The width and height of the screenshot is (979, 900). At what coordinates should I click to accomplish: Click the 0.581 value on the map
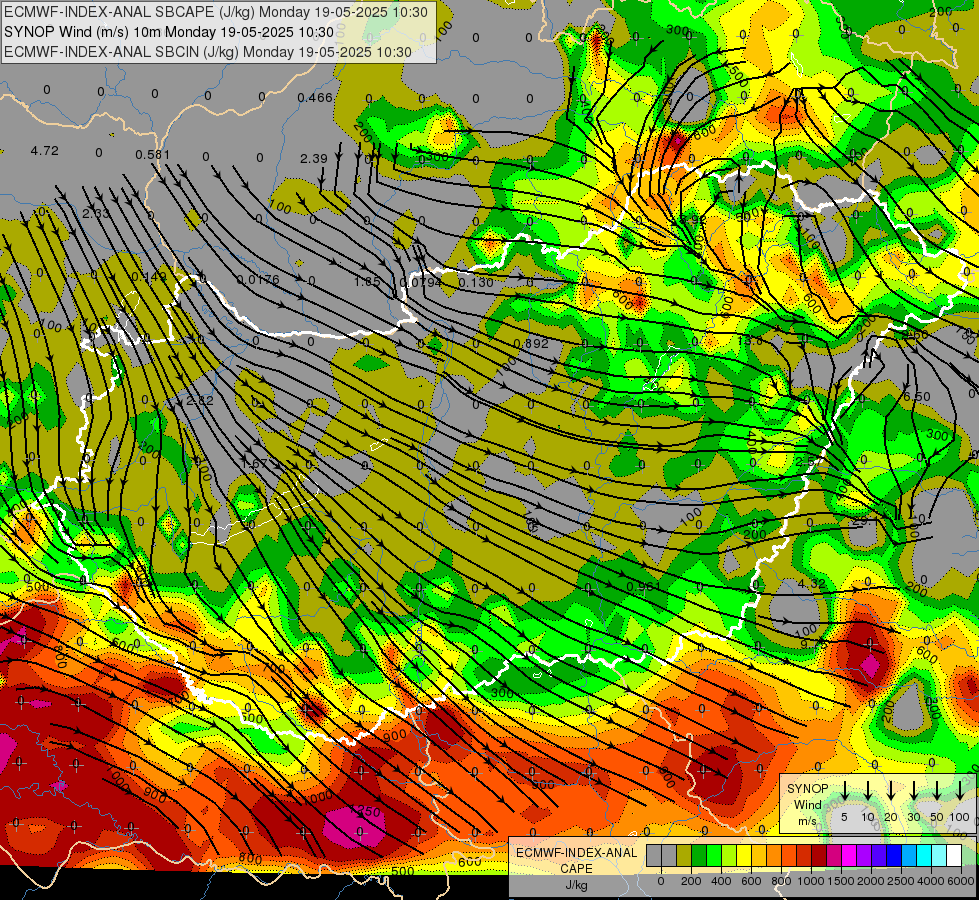153,154
